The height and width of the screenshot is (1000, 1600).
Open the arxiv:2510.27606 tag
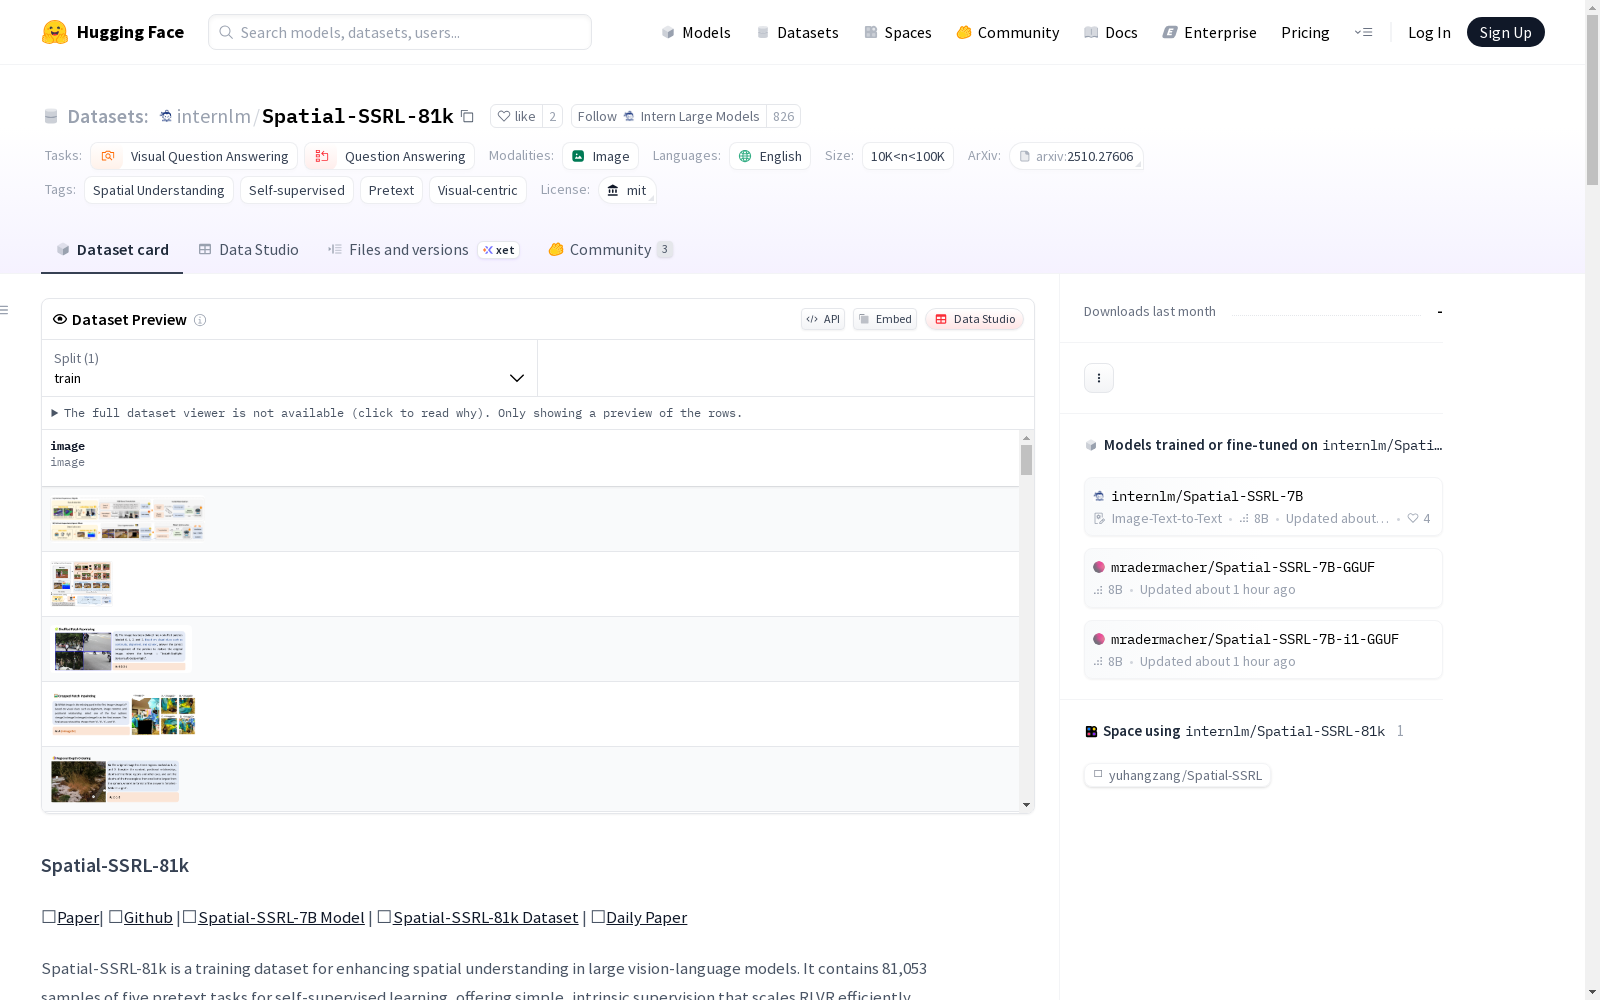1076,156
